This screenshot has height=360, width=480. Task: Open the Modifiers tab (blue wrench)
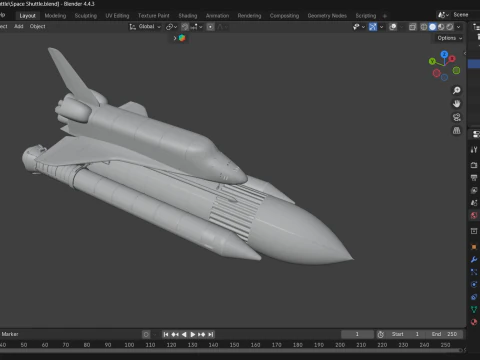[x=474, y=260]
